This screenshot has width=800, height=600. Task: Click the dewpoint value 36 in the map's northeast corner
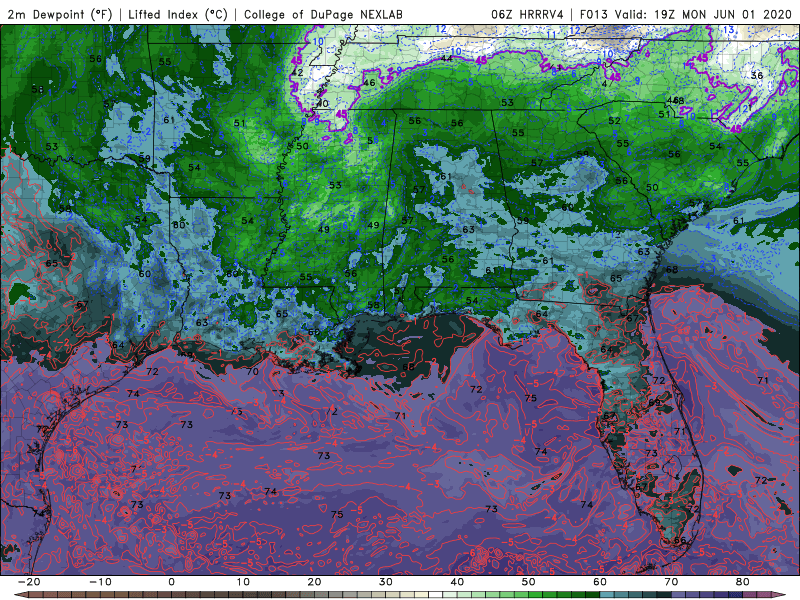point(757,76)
